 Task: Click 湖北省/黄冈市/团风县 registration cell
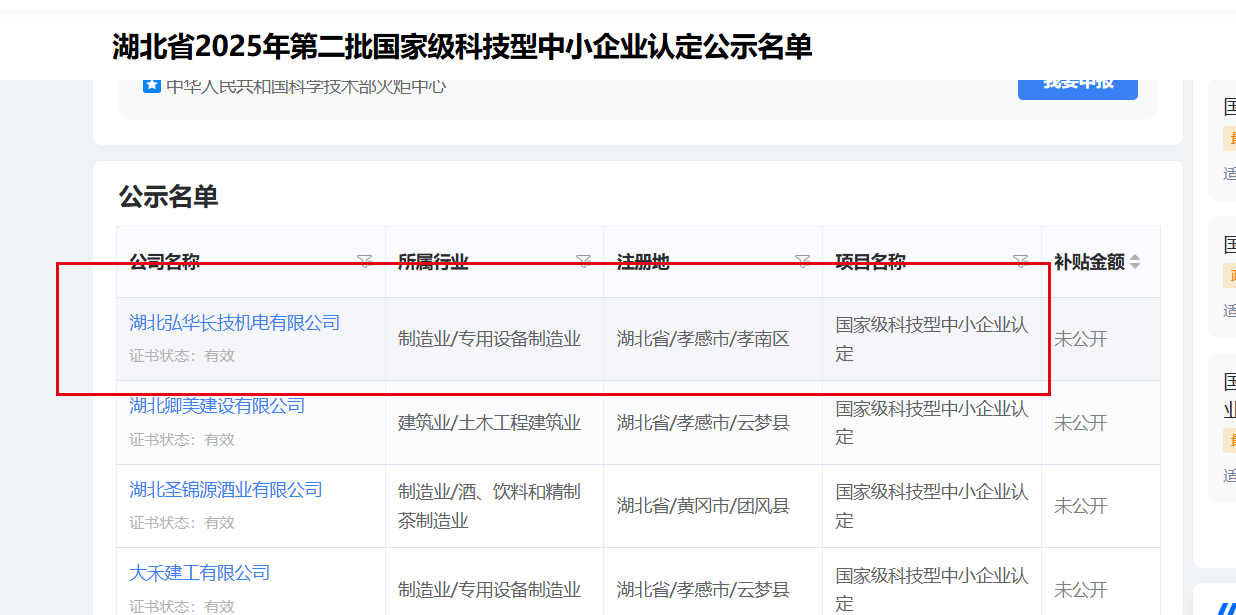coord(703,506)
